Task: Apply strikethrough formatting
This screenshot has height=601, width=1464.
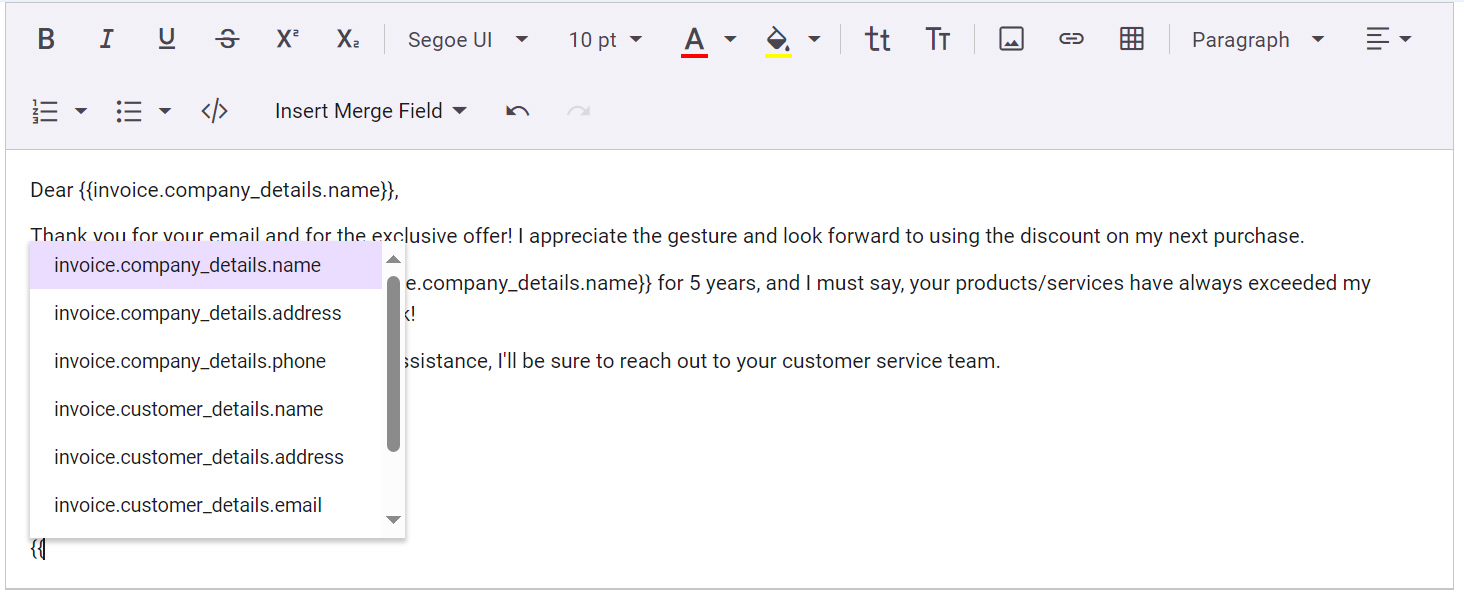Action: pyautogui.click(x=227, y=40)
